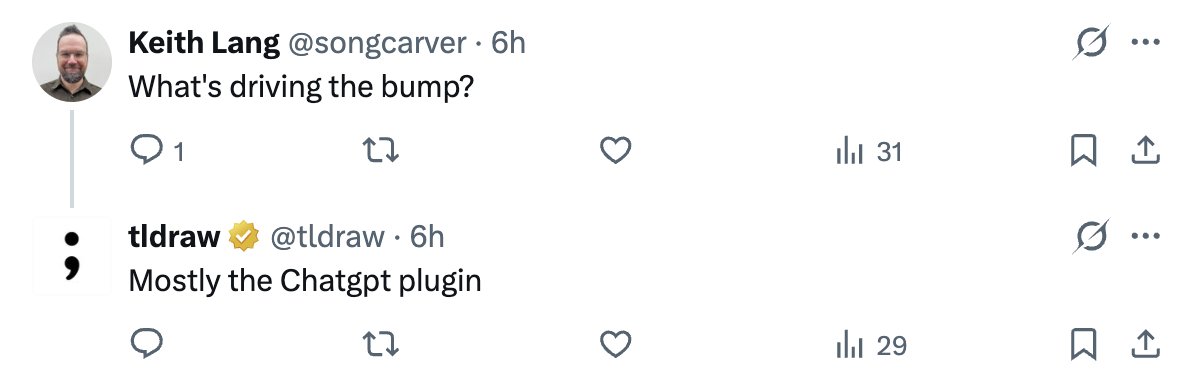Like the "What's driving the bump?" tweet
Image resolution: width=1196 pixels, height=388 pixels.
pos(615,151)
